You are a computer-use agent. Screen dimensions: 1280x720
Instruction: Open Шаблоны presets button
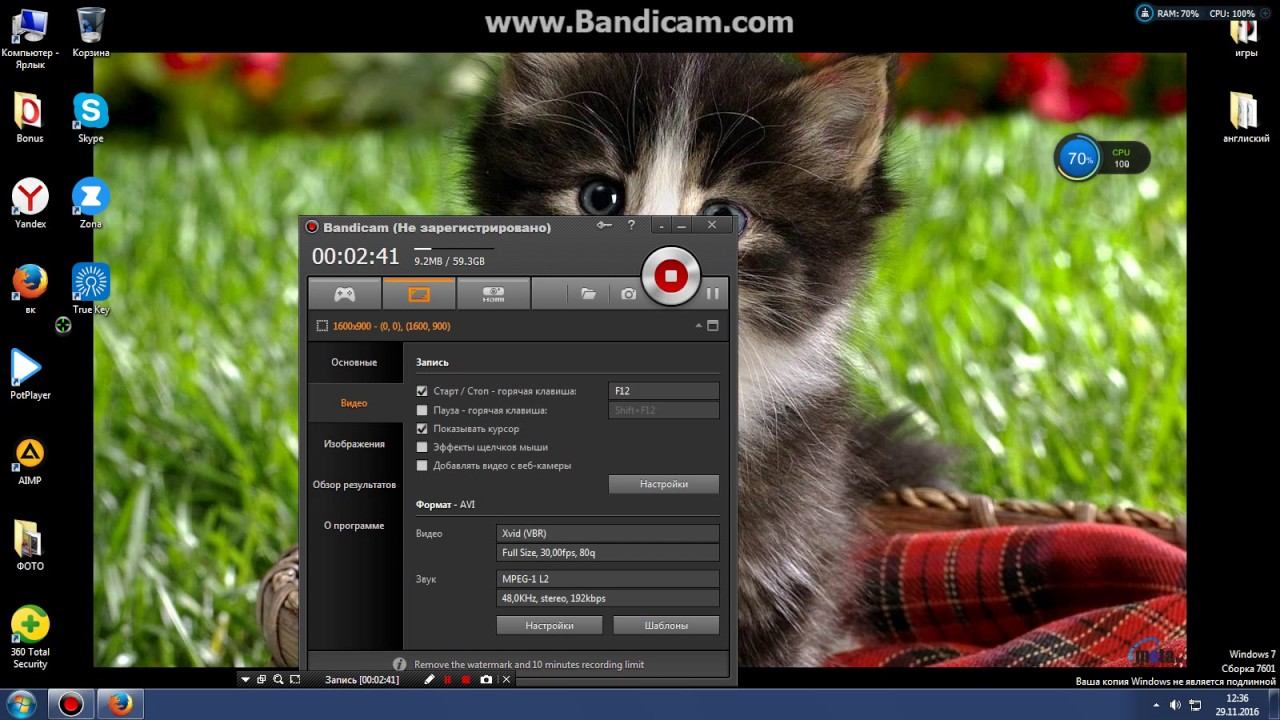(x=666, y=625)
